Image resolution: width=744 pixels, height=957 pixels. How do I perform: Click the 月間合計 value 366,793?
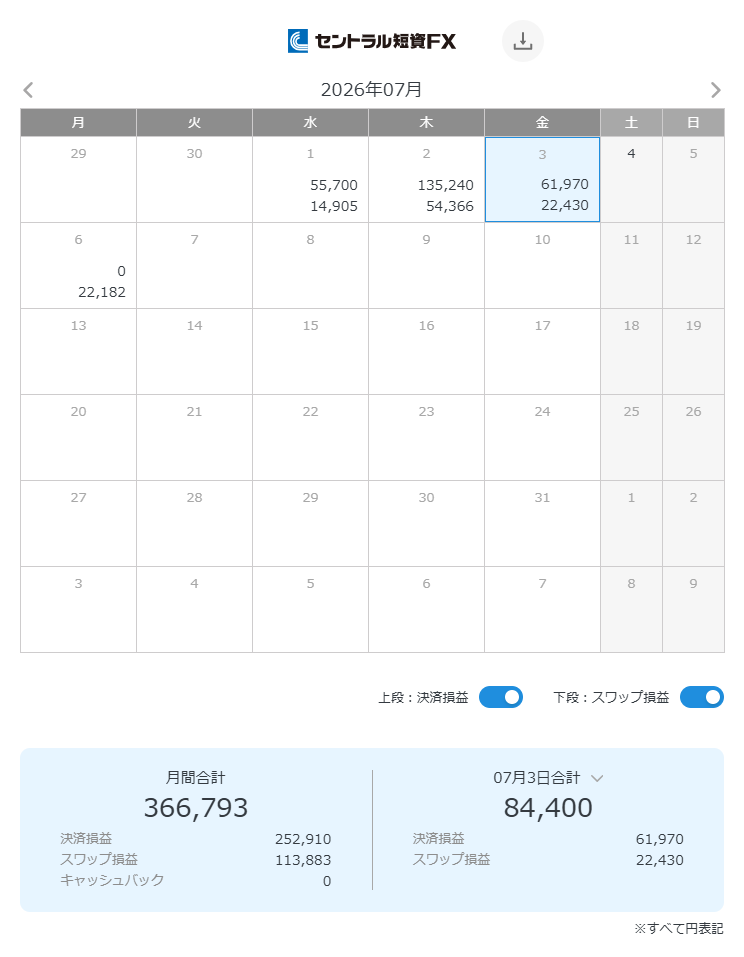click(x=196, y=807)
